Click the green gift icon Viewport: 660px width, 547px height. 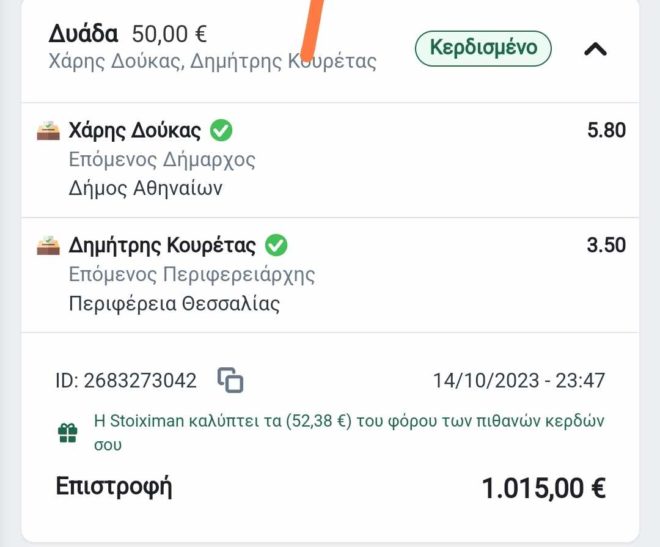[x=67, y=432]
